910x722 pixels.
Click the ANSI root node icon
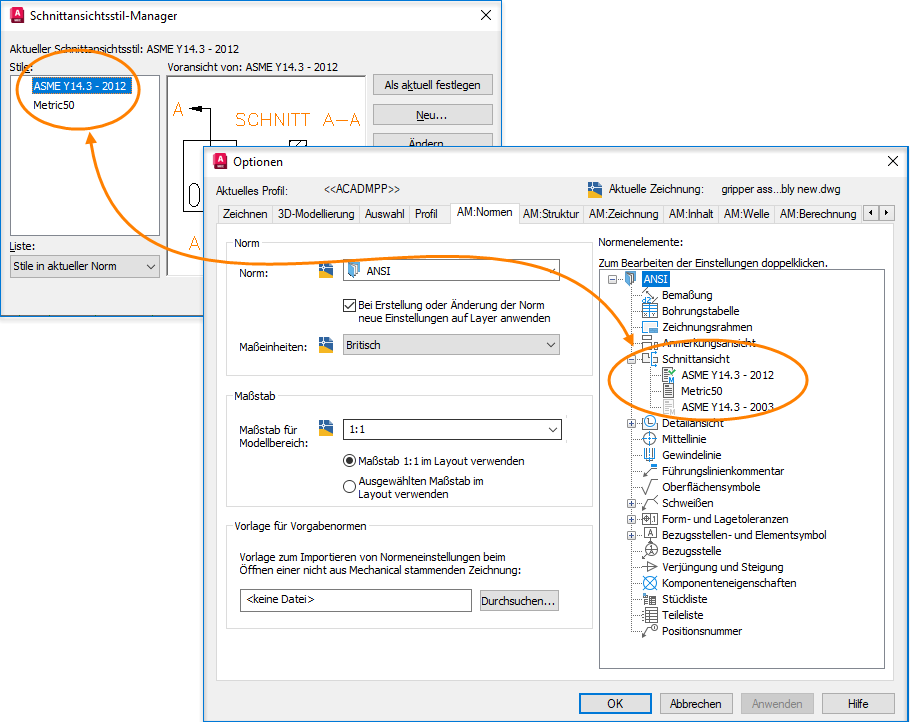[x=631, y=279]
